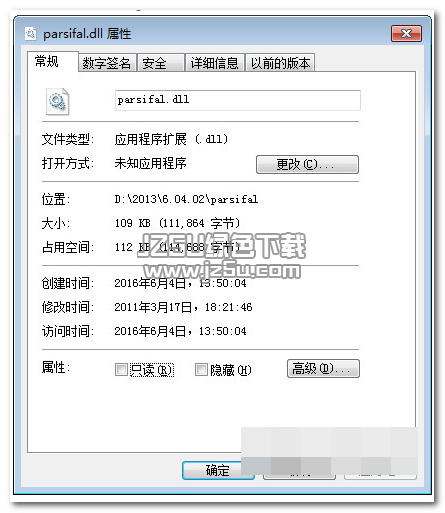
Task: Enable the 只读(R) checkbox
Action: (x=121, y=369)
